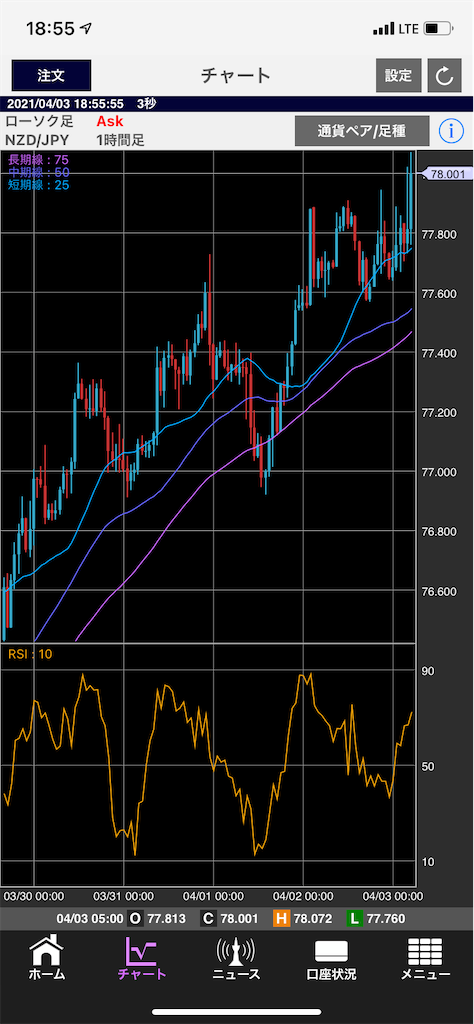Tap the 長期線：75 legend label

point(39,159)
